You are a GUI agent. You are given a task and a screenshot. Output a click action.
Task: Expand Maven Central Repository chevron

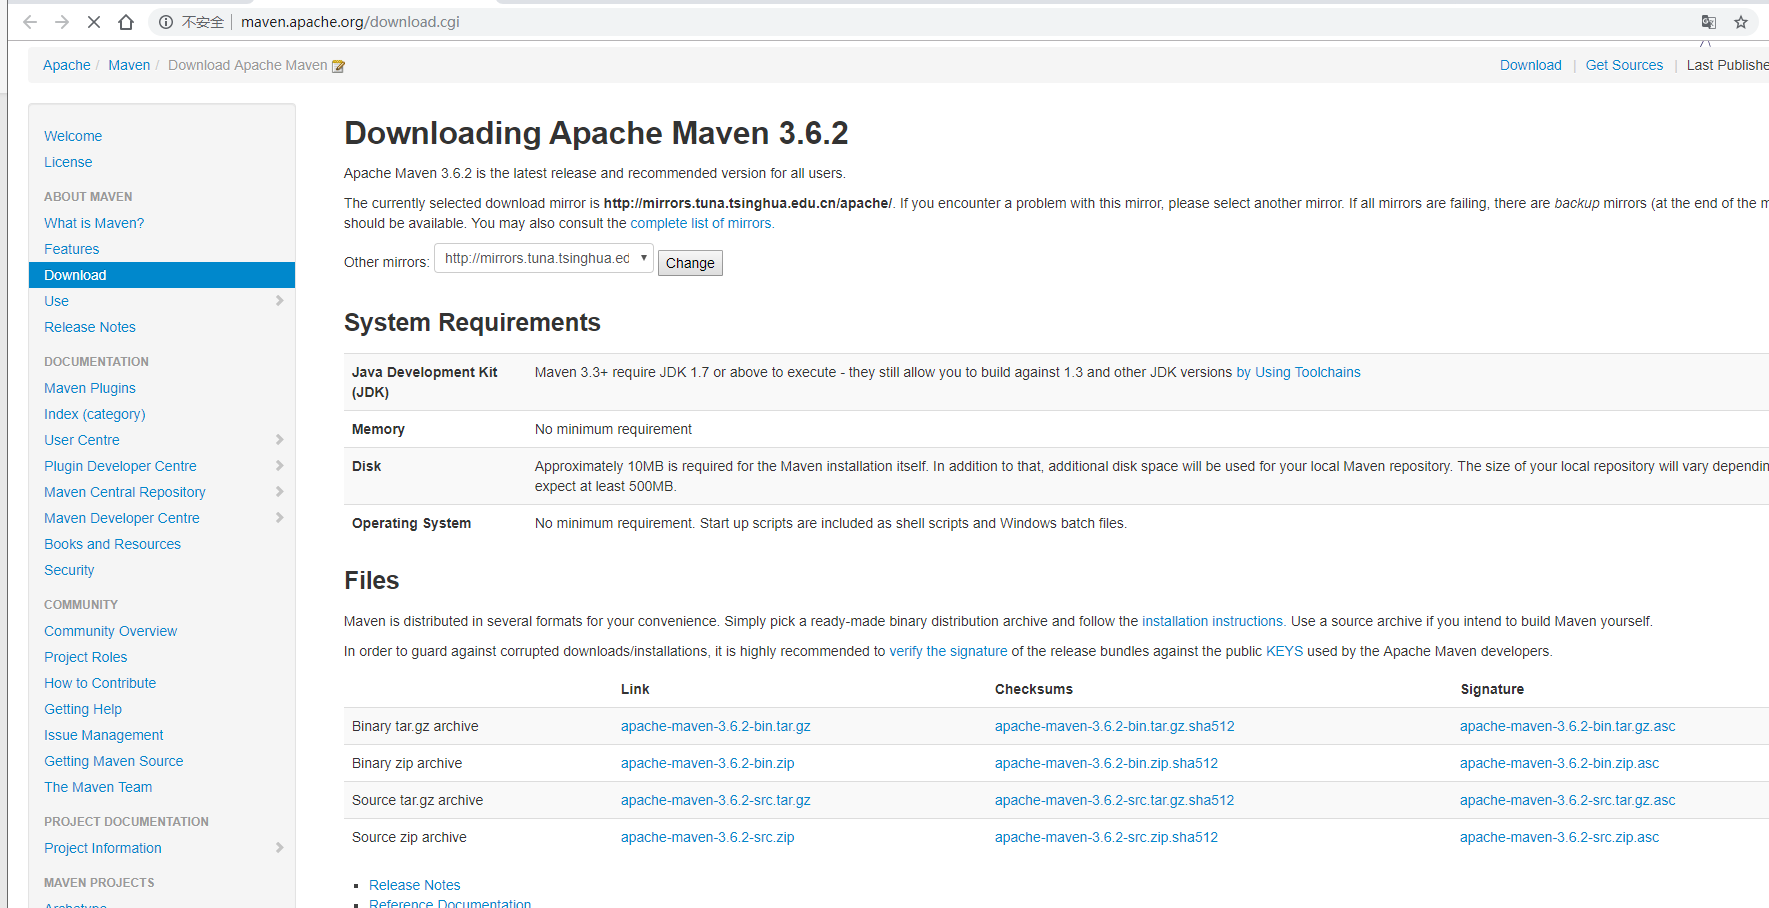tap(279, 492)
